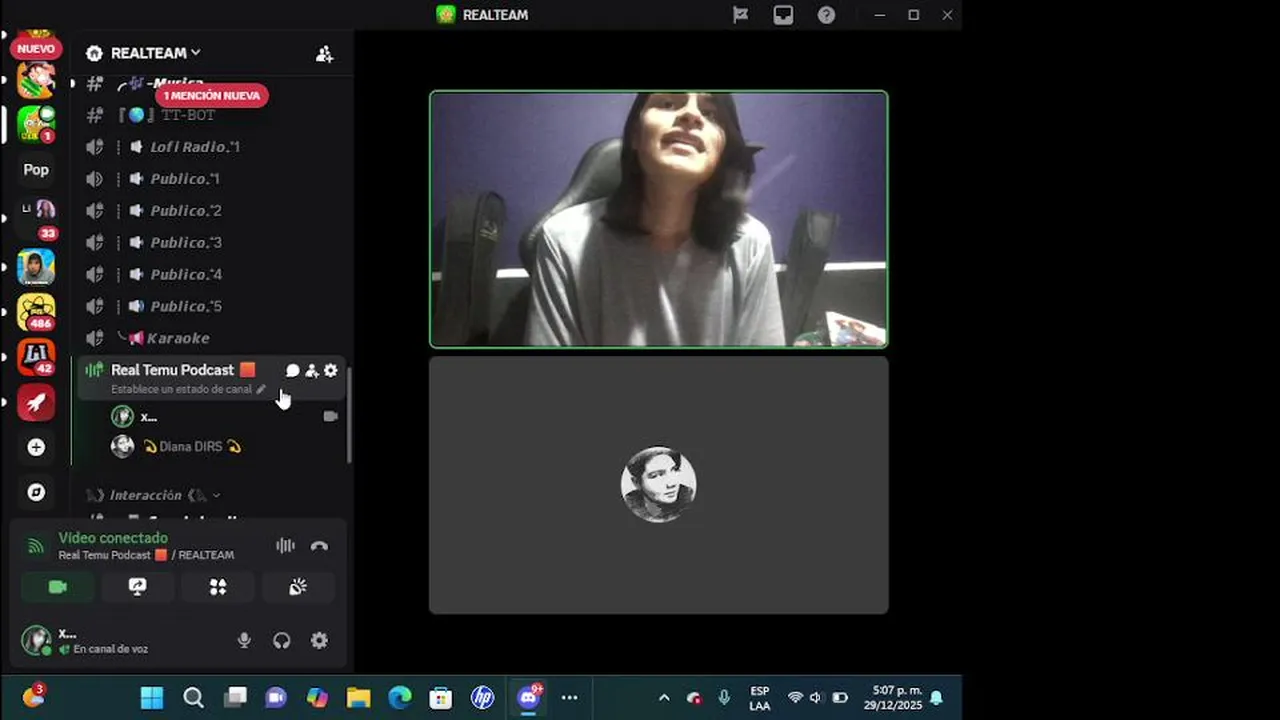Click Discord icon on the taskbar
This screenshot has width=1280, height=720.
pyautogui.click(x=529, y=697)
